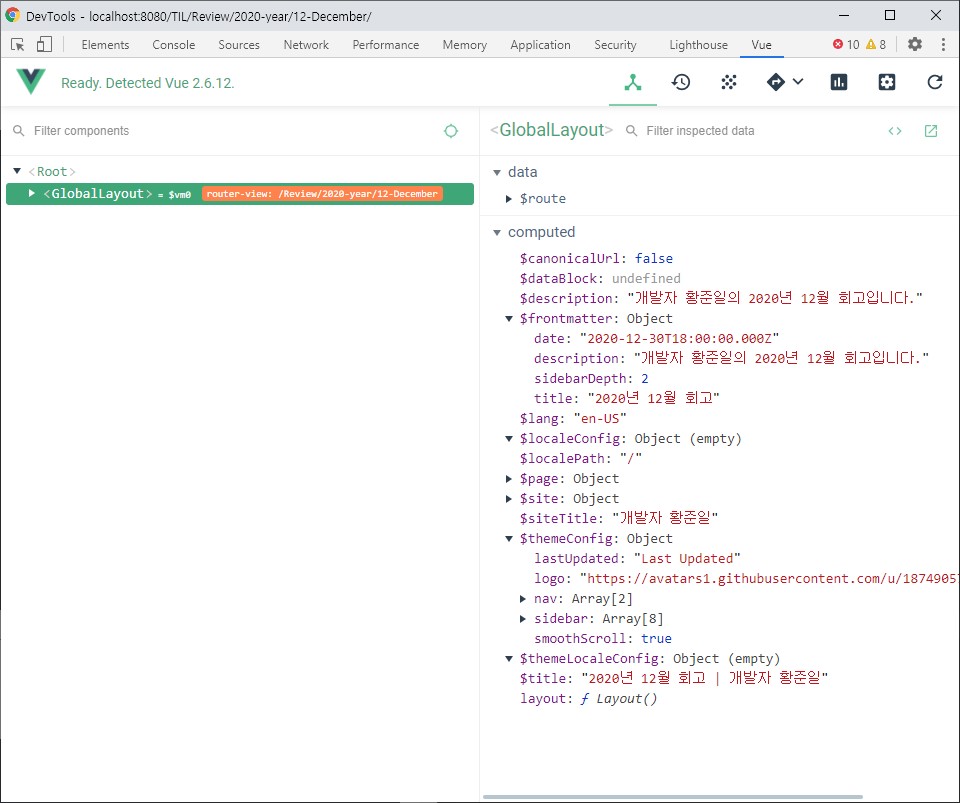Screen dimensions: 960x803
Task: Click the $siteTitle property row
Action: pyautogui.click(x=618, y=518)
